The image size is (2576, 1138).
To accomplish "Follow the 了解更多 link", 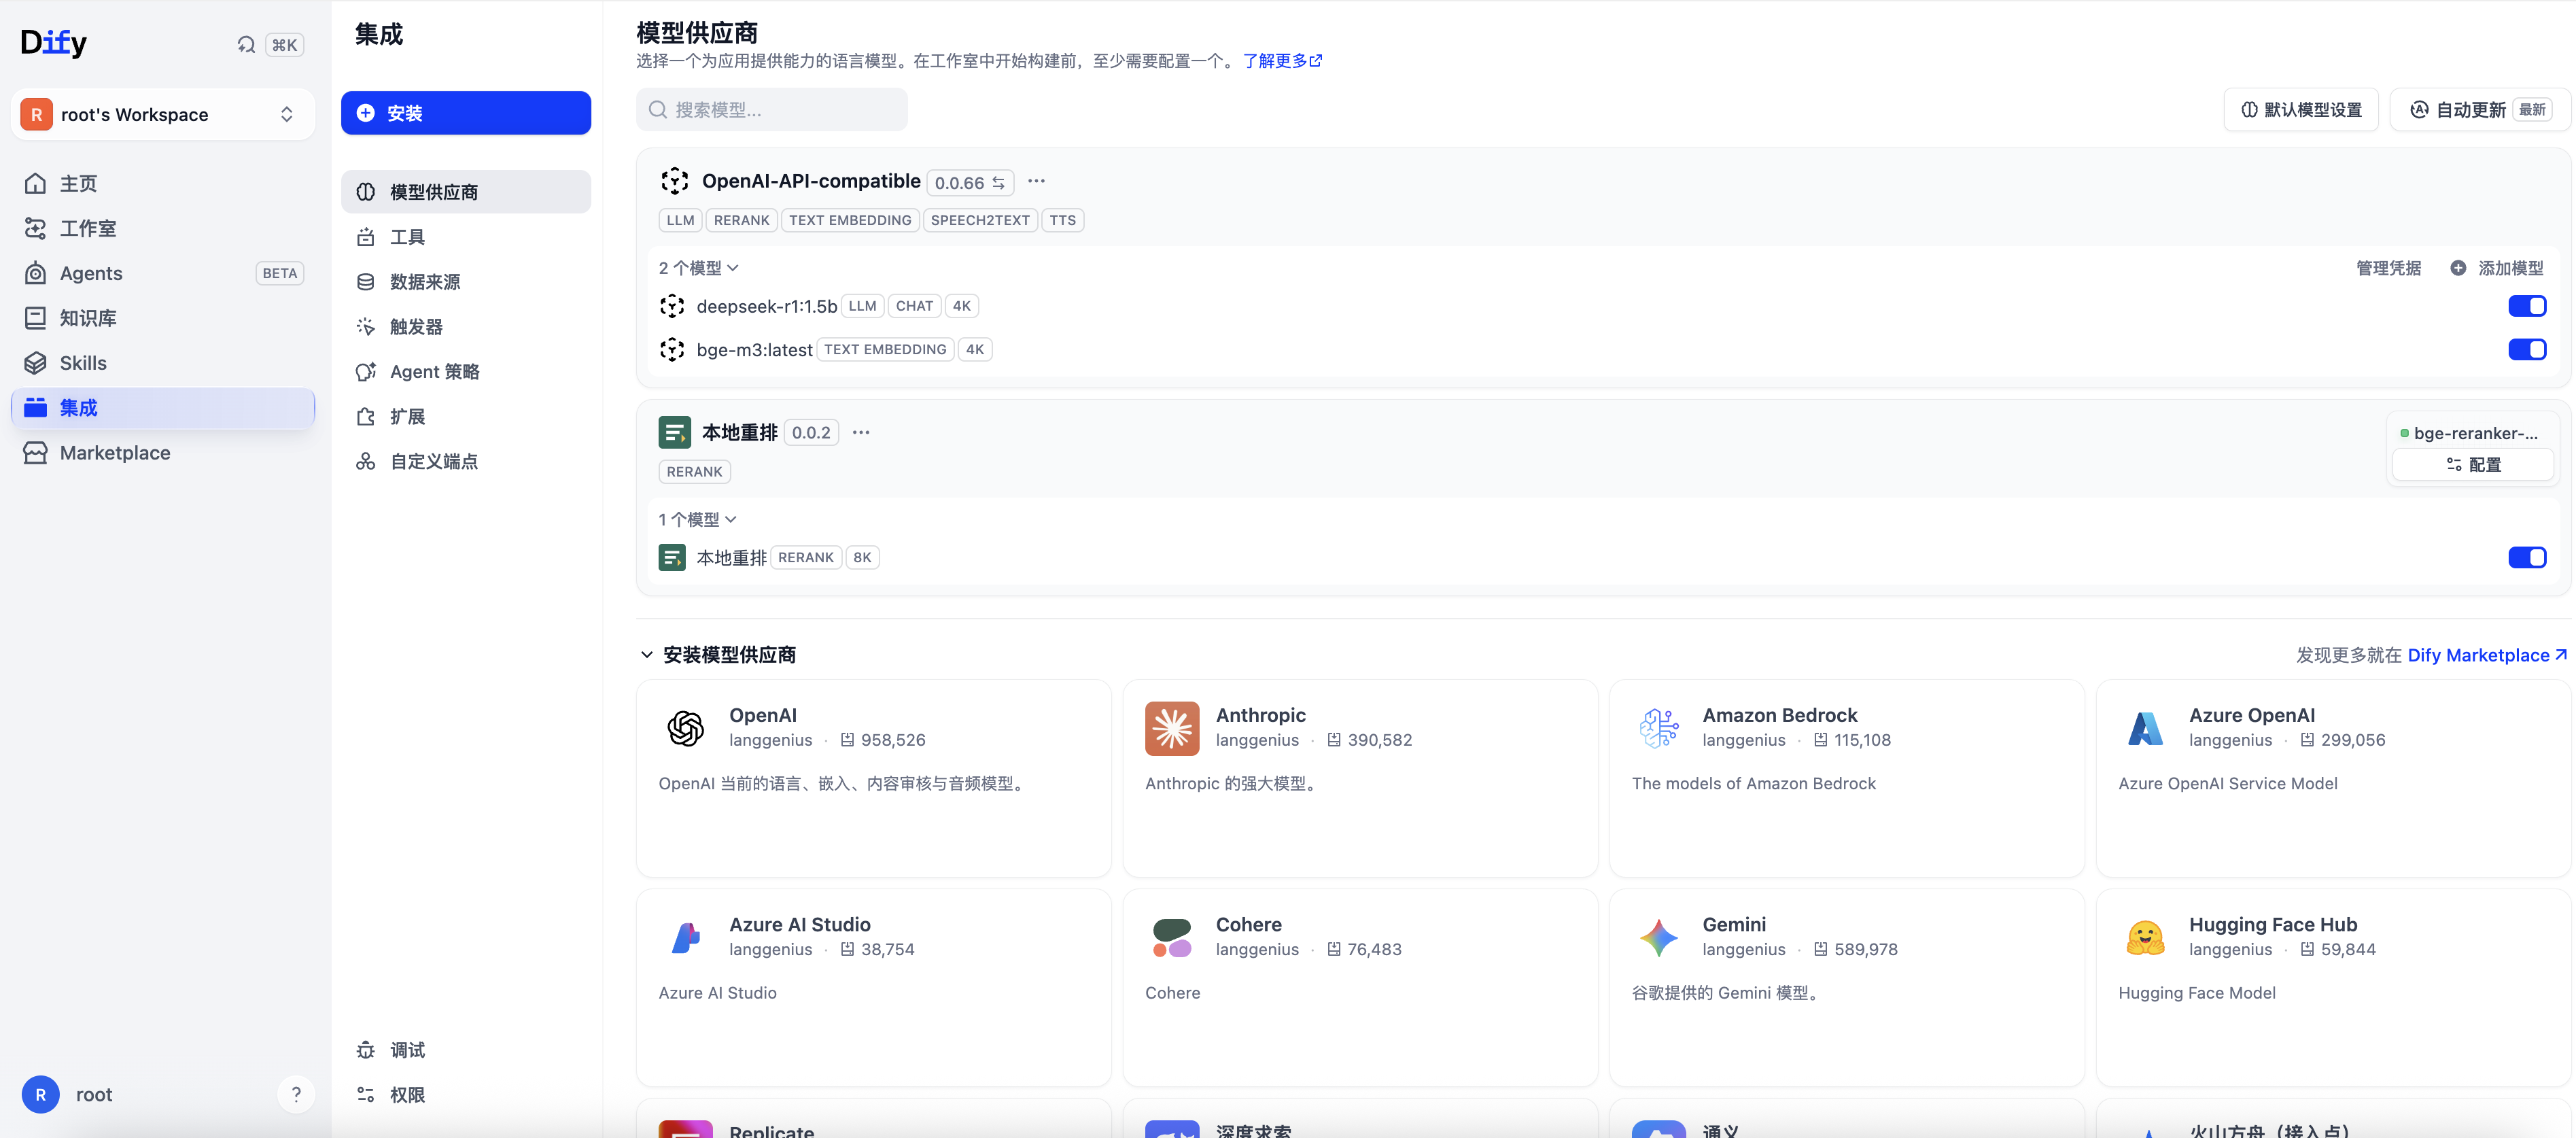I will tap(1282, 61).
